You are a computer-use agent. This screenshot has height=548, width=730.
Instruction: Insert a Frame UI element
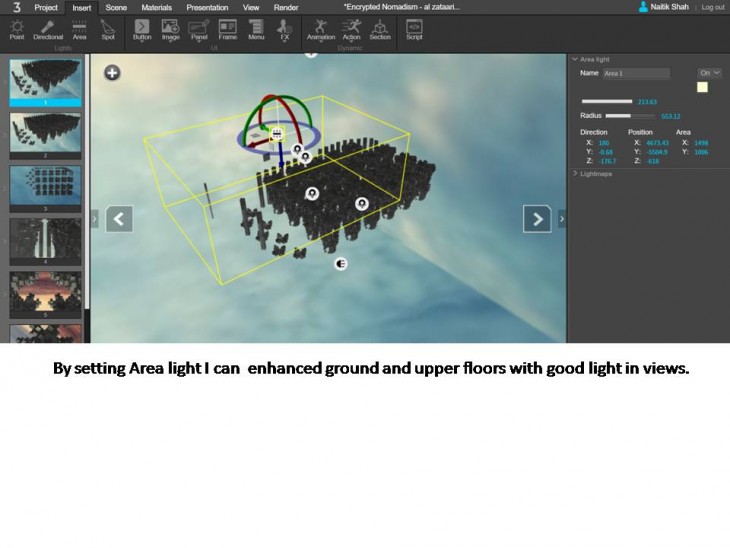227,29
